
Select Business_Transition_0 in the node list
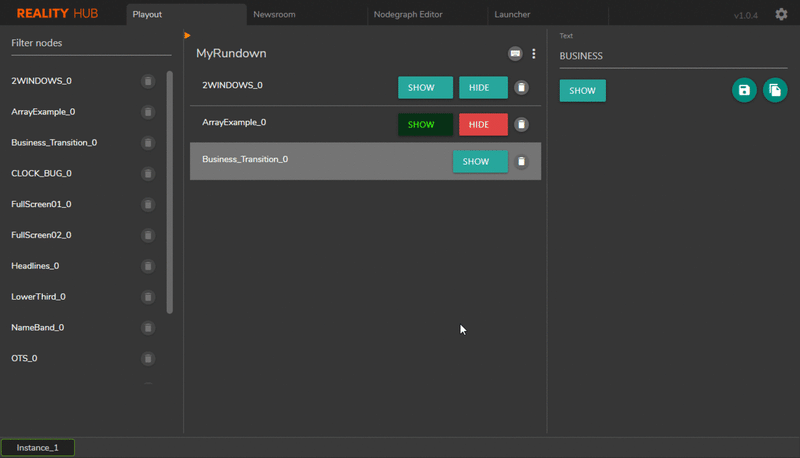pos(54,143)
